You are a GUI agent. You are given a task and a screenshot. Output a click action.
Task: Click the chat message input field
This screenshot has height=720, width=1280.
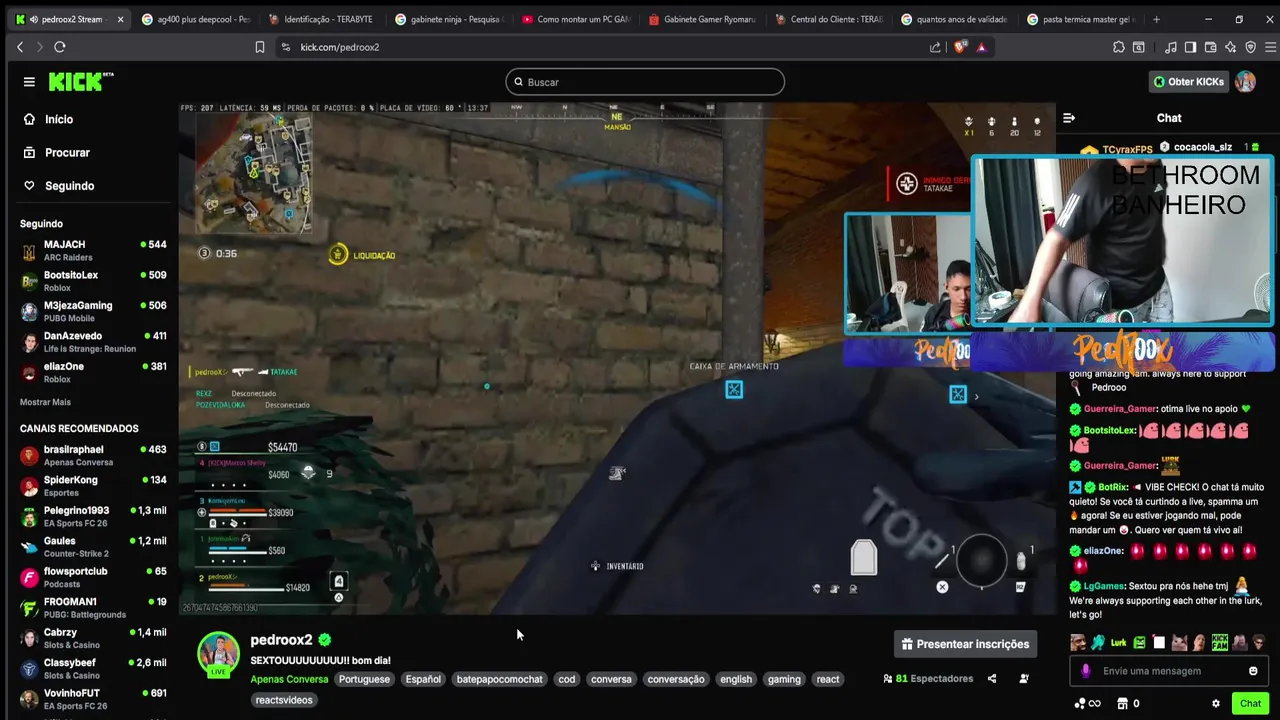(x=1170, y=671)
